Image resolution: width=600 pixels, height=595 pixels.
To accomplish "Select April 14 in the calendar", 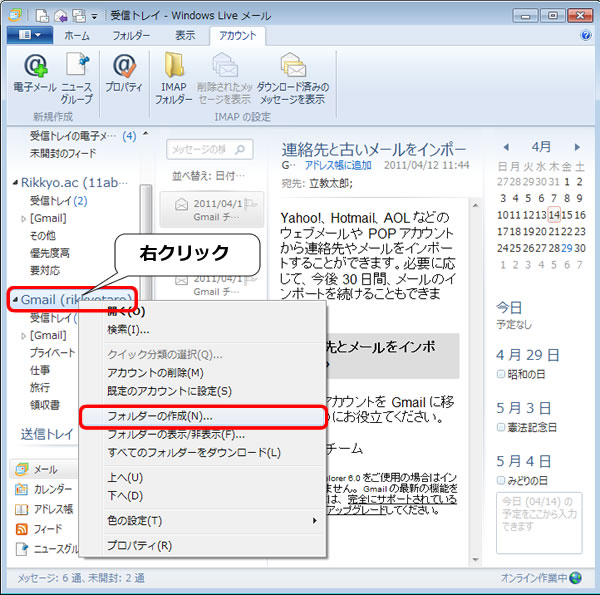I will click(x=554, y=215).
